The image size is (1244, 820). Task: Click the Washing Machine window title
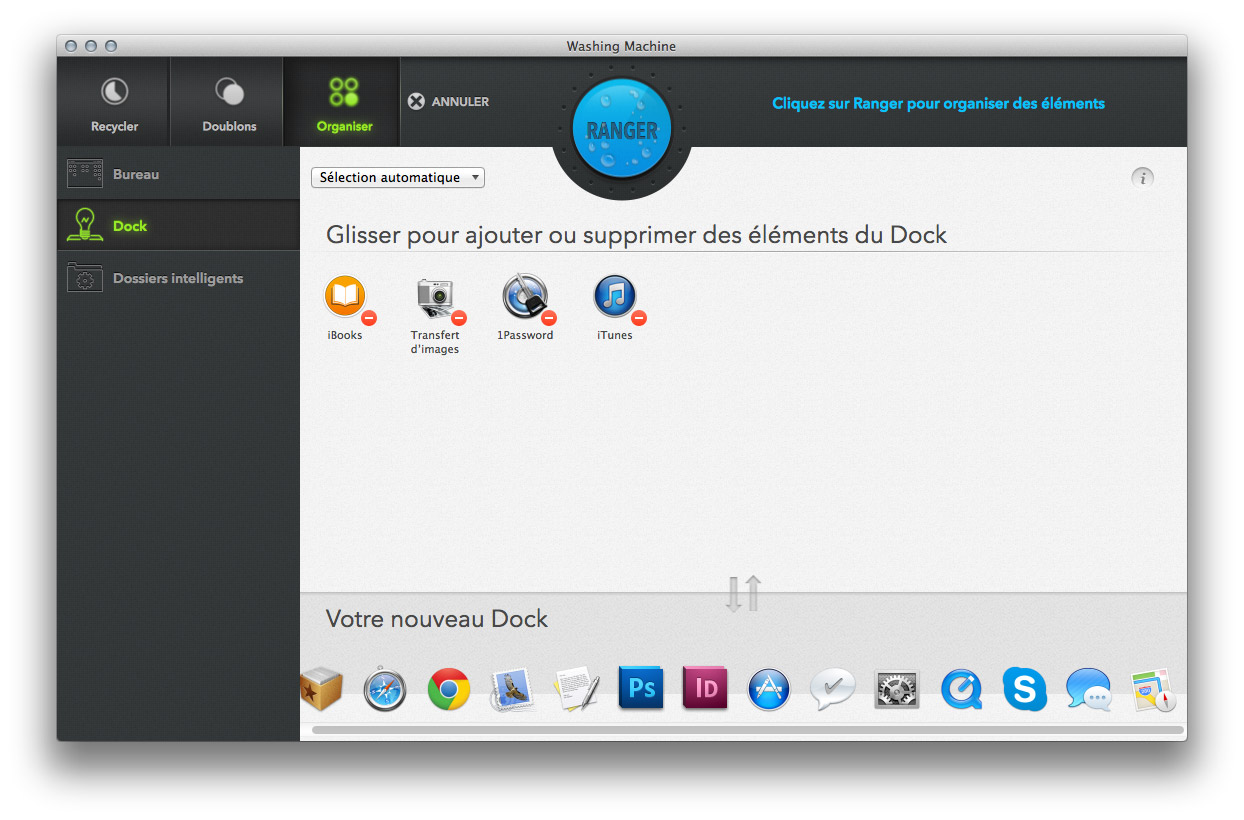click(621, 46)
